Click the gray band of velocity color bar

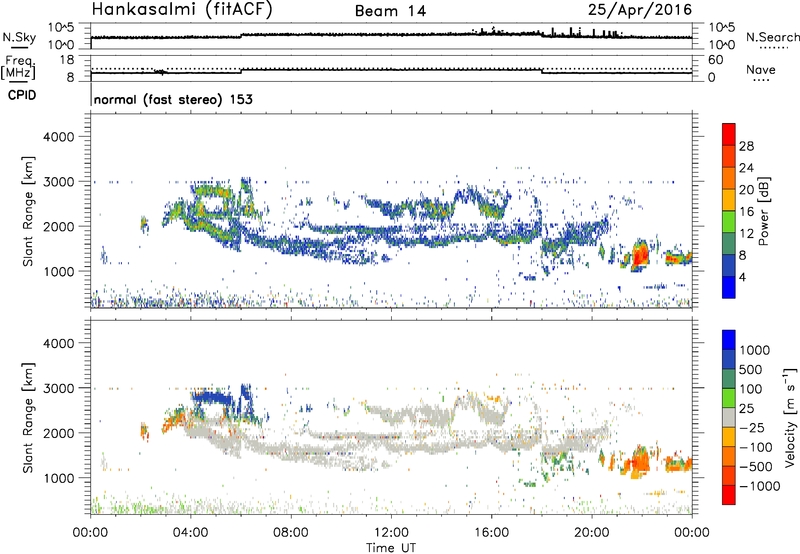(729, 418)
